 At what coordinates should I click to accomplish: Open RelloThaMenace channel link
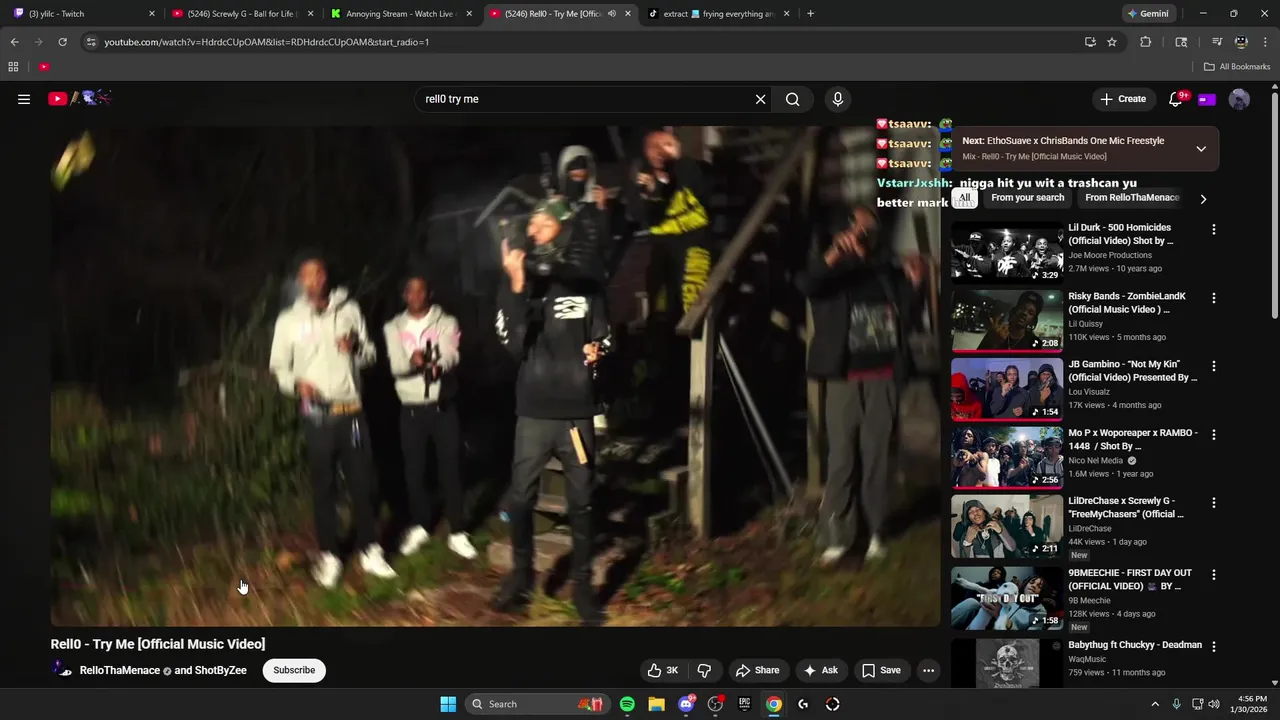click(120, 670)
